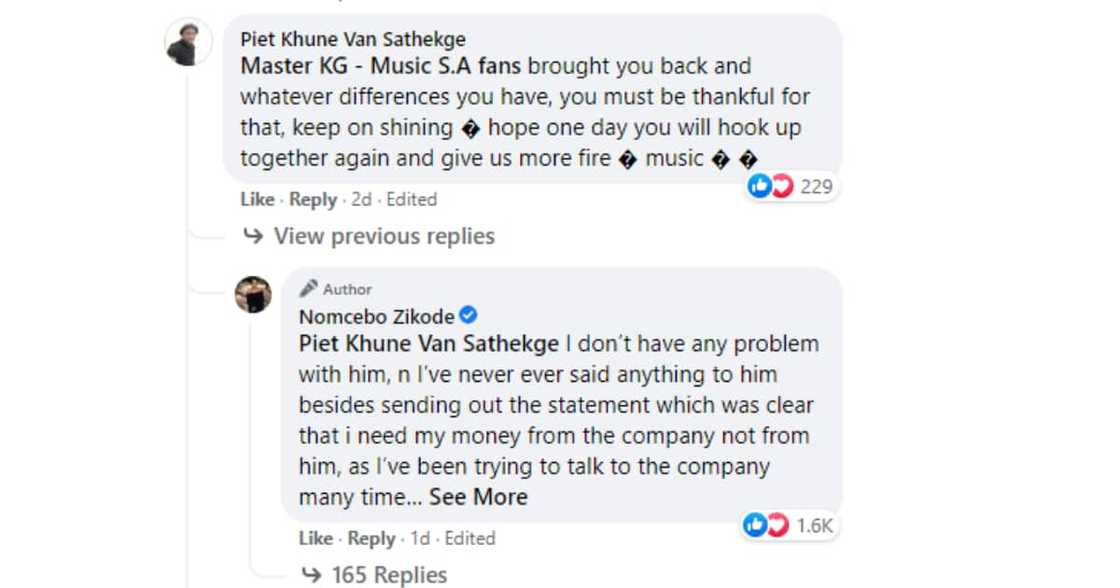Open reactions on the 1.6K-reaction reply

[788, 526]
